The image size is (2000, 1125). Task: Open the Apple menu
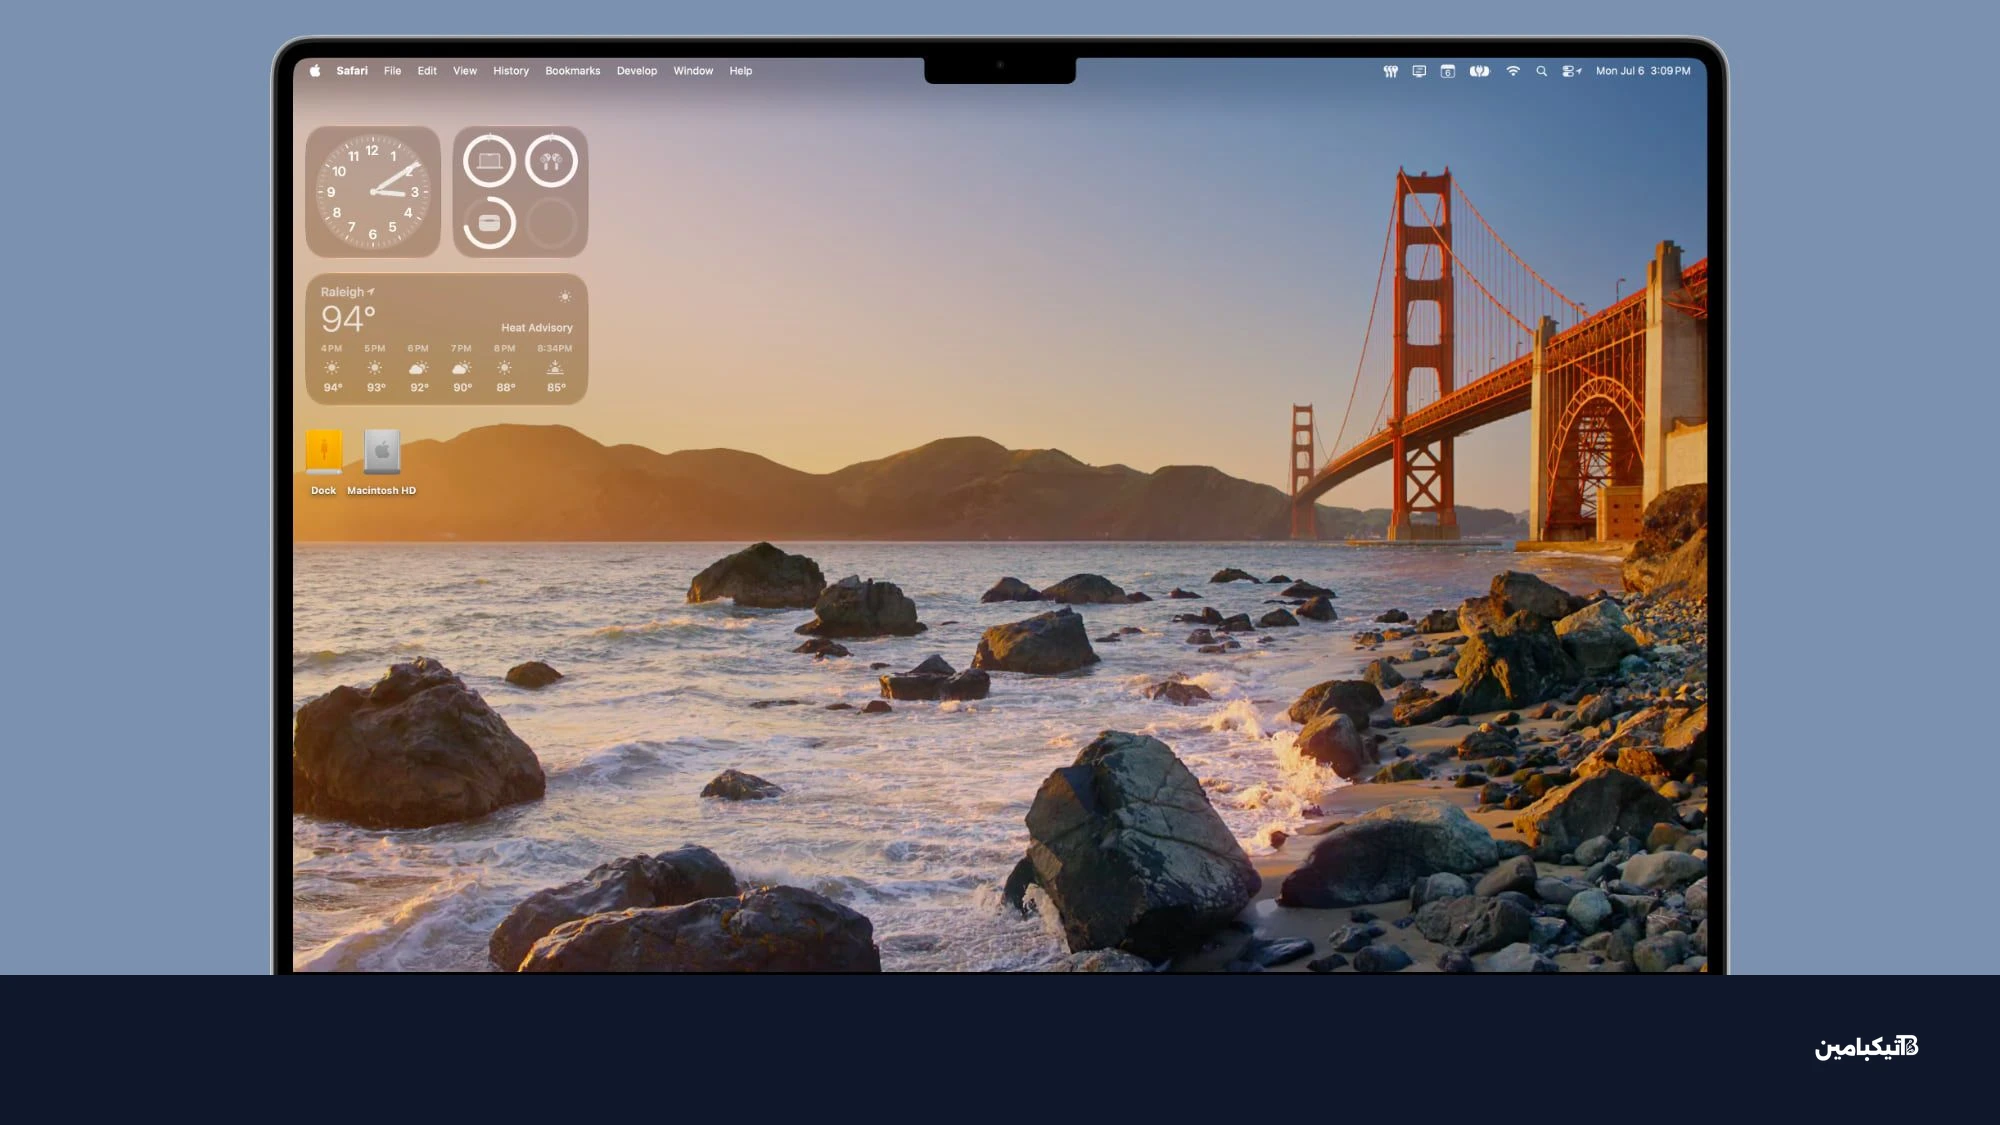315,71
